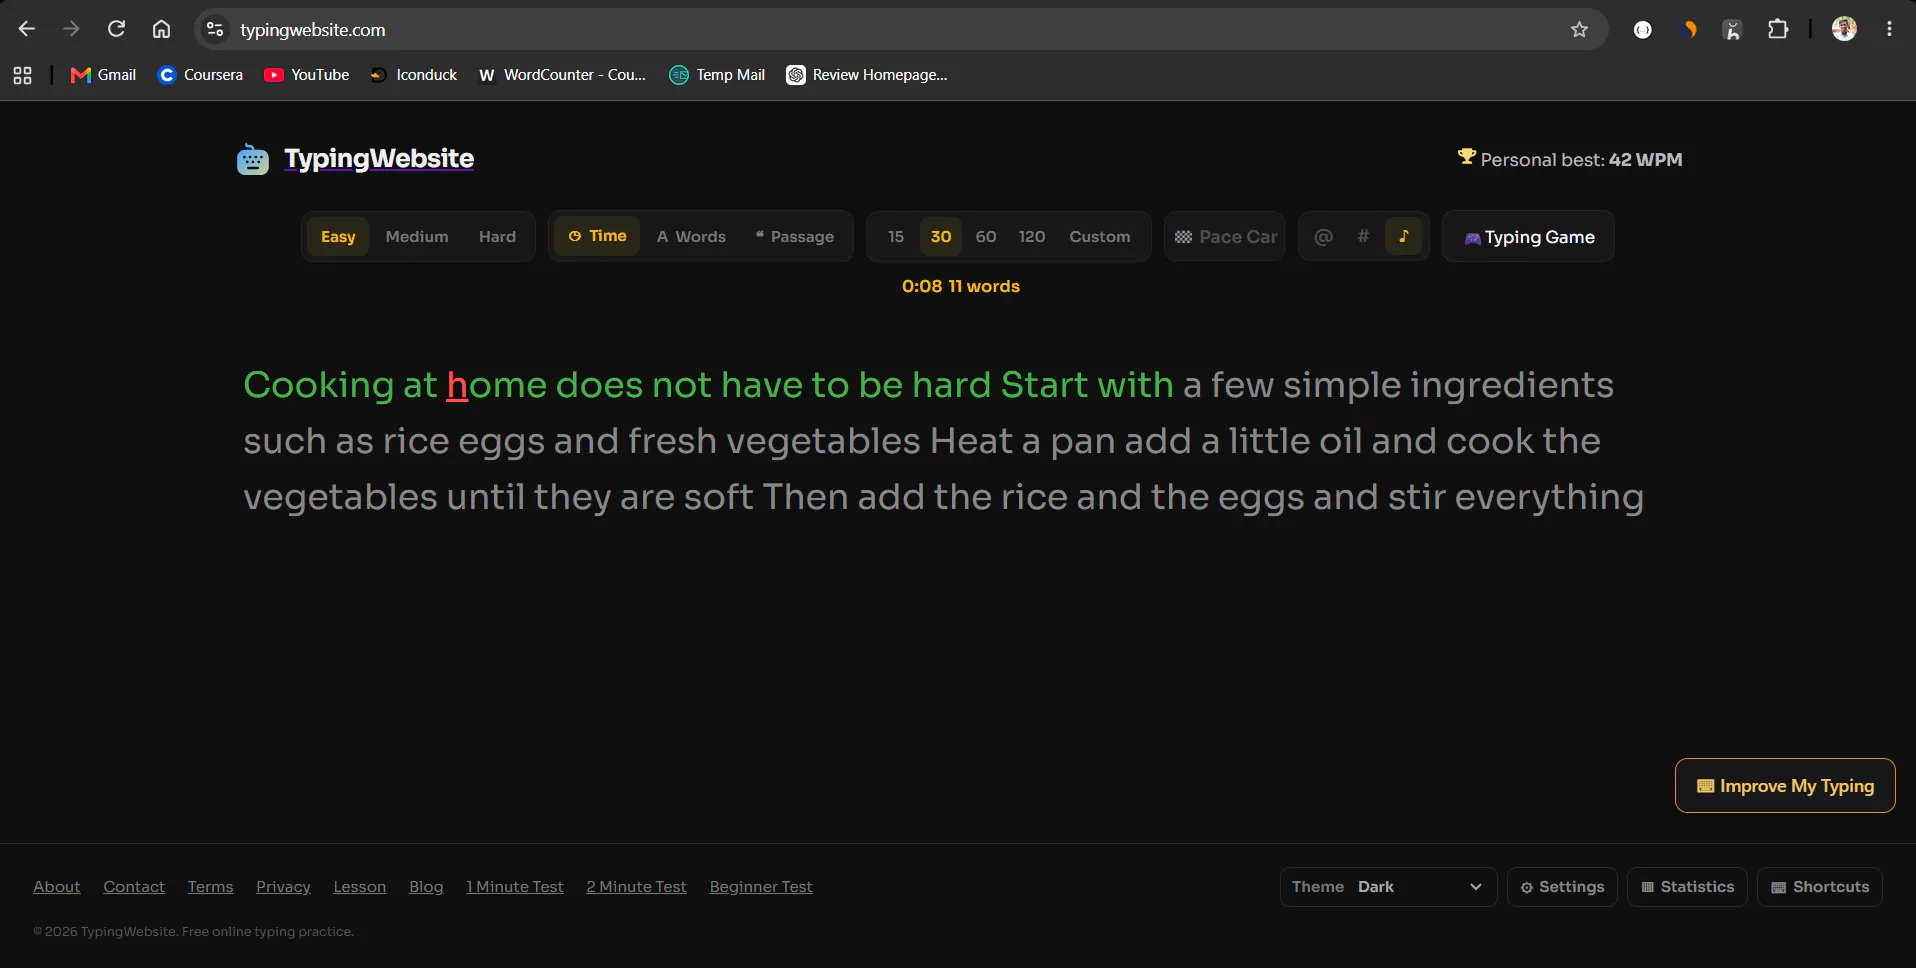The height and width of the screenshot is (968, 1916).
Task: Choose the Custom duration option
Action: click(1100, 237)
